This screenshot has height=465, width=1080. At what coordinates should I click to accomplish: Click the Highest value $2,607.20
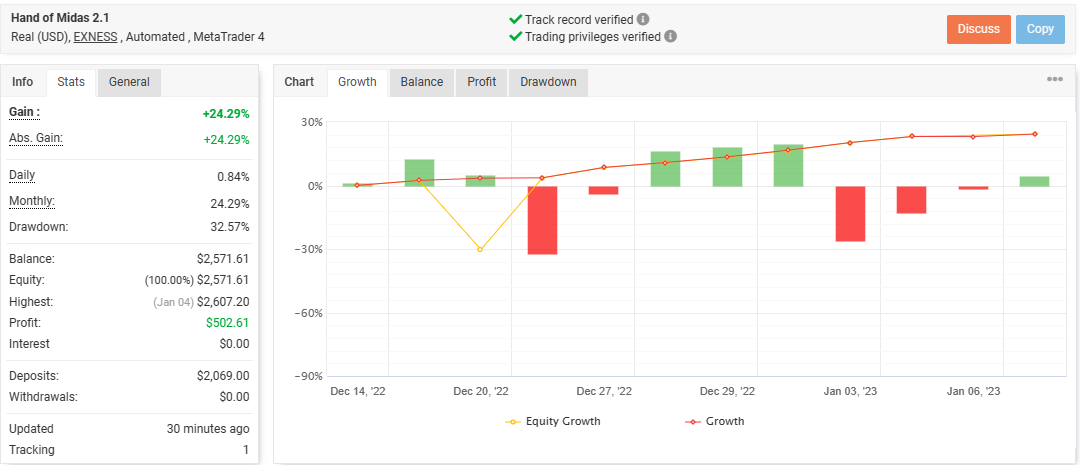222,302
